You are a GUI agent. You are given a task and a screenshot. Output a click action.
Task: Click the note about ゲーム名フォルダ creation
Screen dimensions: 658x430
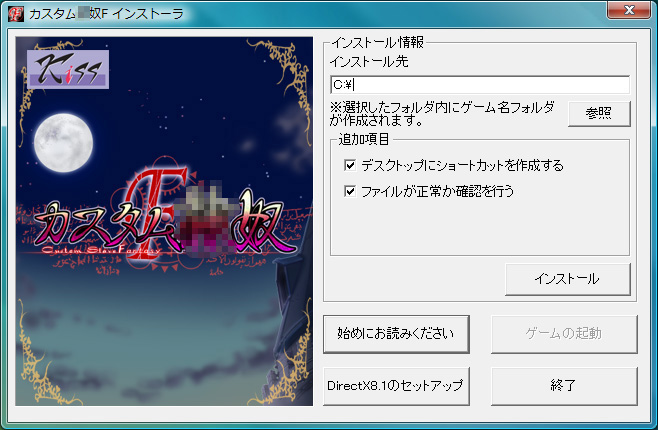(442, 114)
